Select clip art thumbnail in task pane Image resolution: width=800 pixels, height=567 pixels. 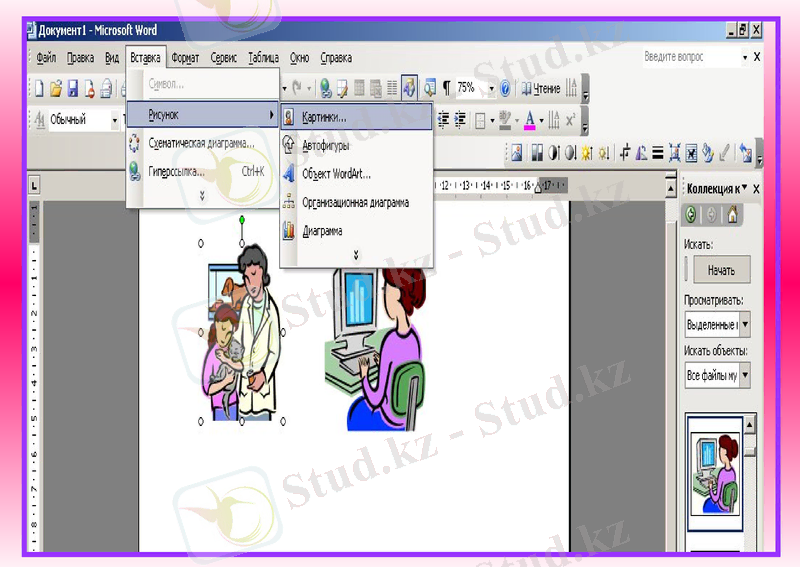point(715,473)
